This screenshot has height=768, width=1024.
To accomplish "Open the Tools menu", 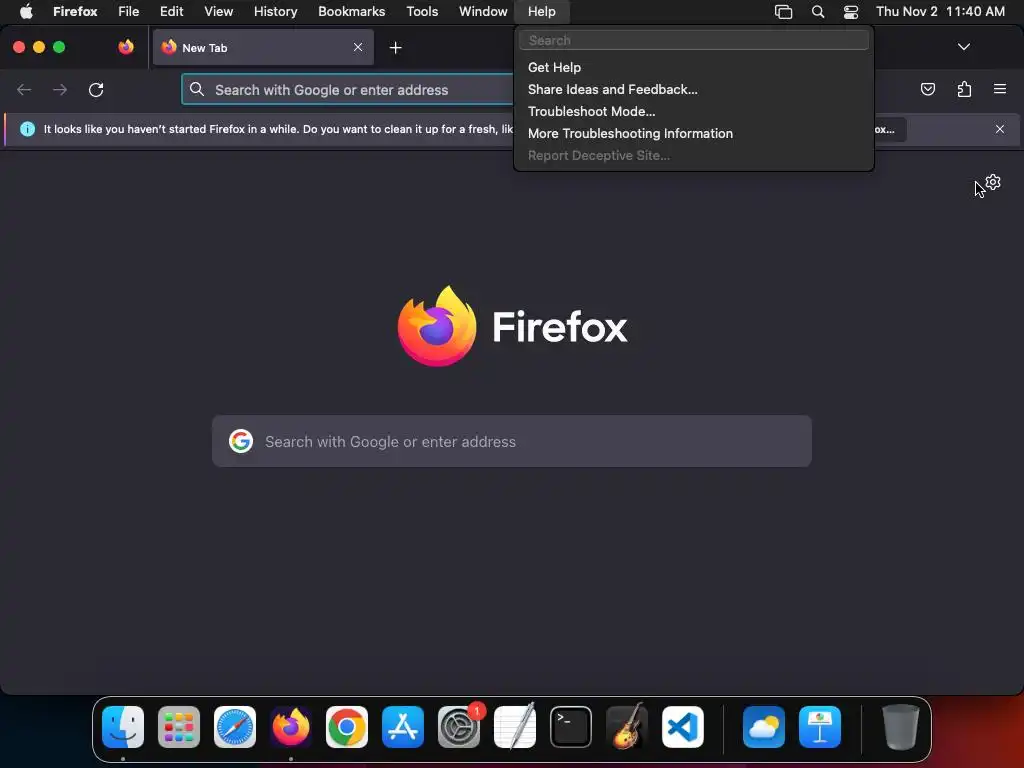I will click(x=422, y=12).
